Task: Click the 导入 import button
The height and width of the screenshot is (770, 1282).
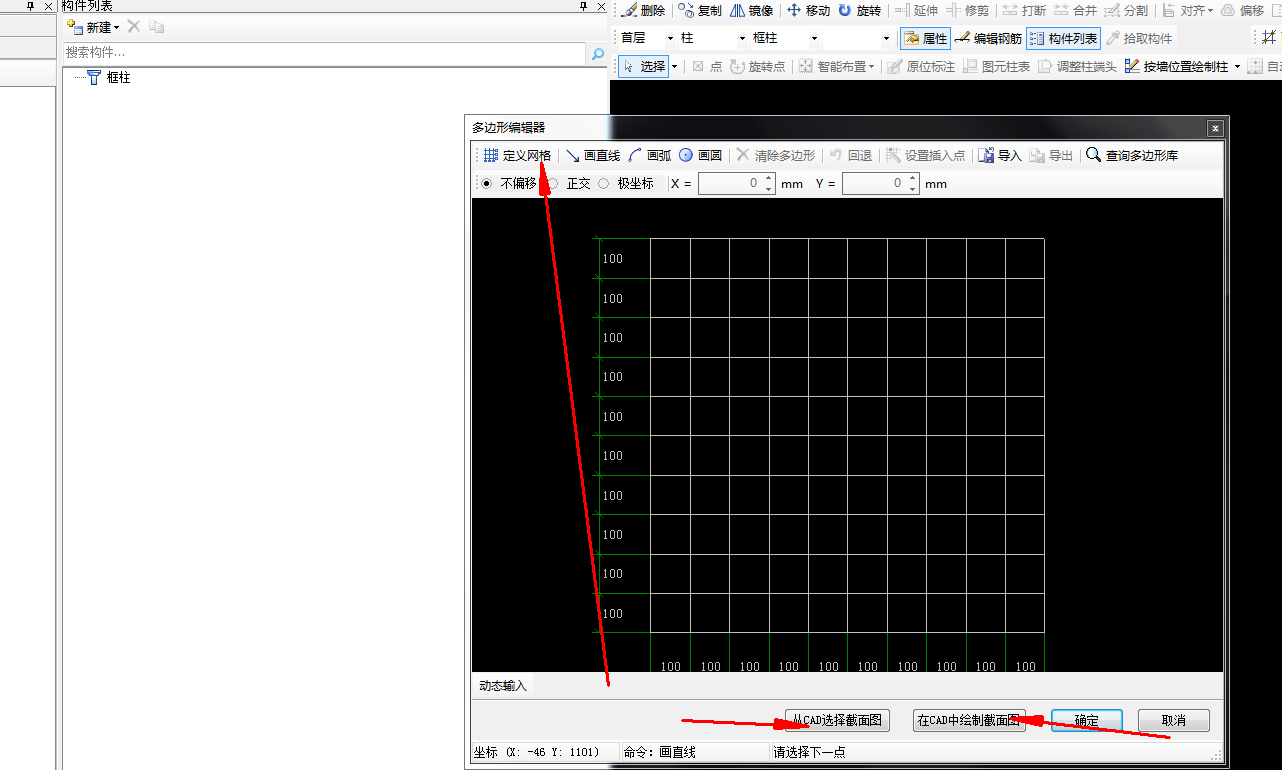Action: coord(1000,156)
